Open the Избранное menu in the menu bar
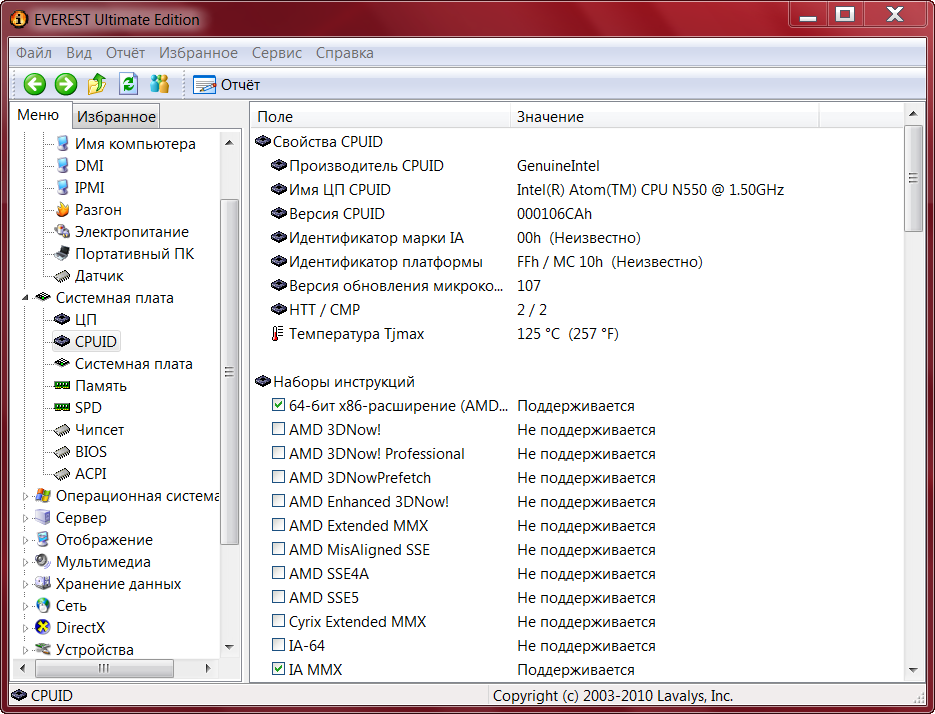 [198, 53]
